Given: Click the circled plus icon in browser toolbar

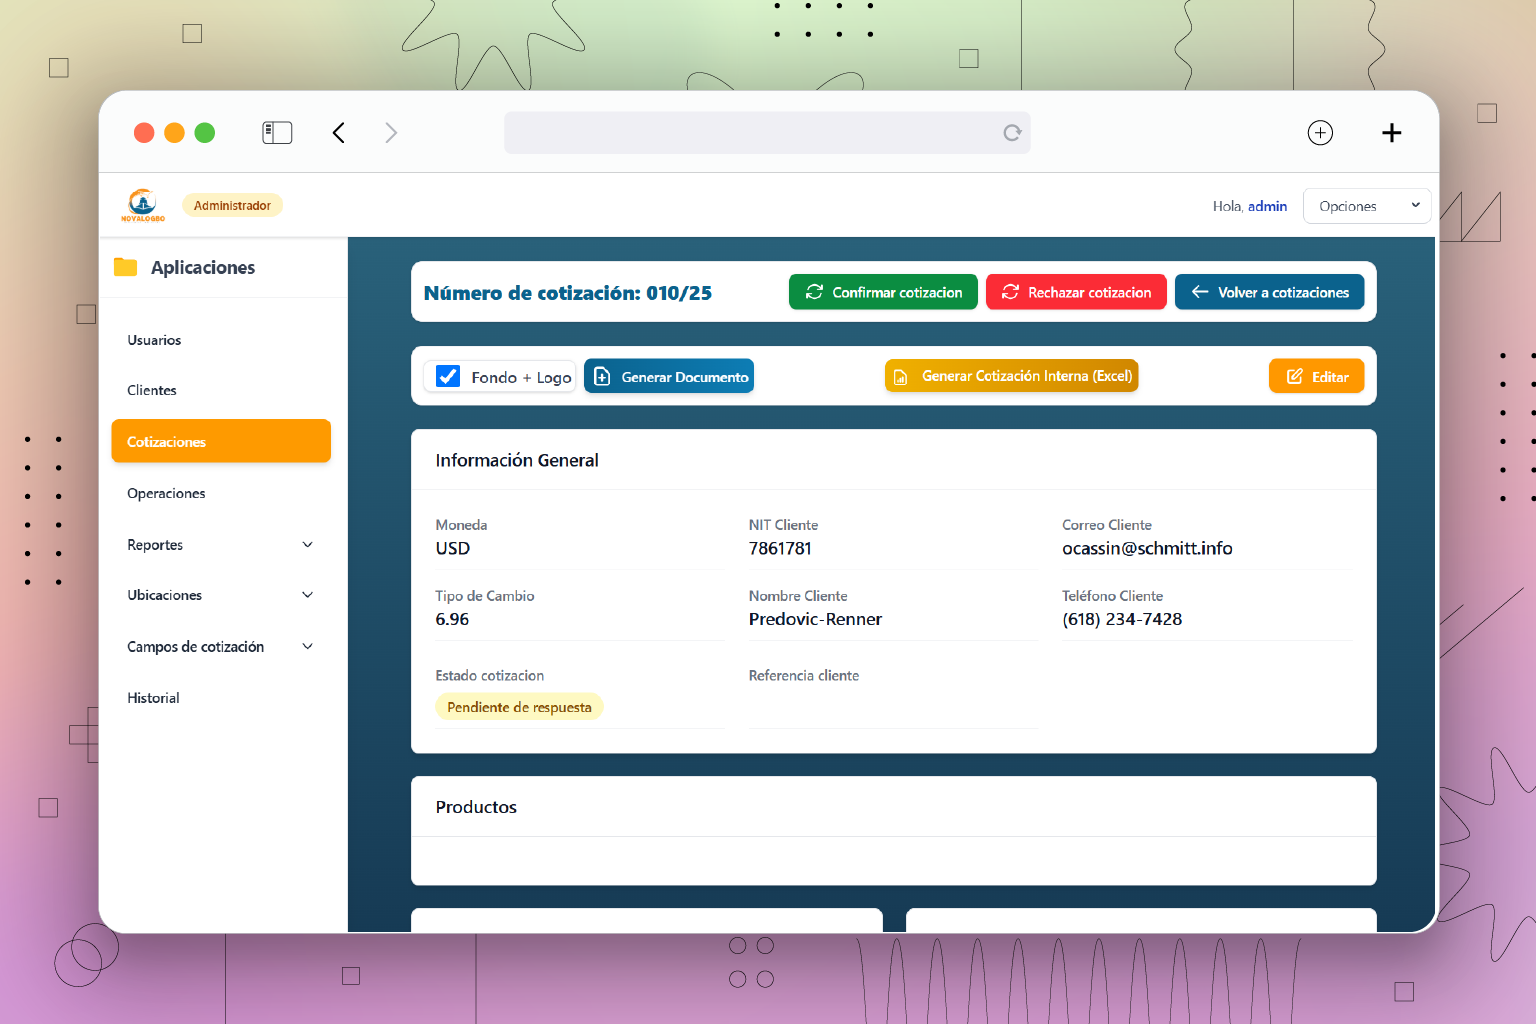Looking at the screenshot, I should click(x=1320, y=133).
